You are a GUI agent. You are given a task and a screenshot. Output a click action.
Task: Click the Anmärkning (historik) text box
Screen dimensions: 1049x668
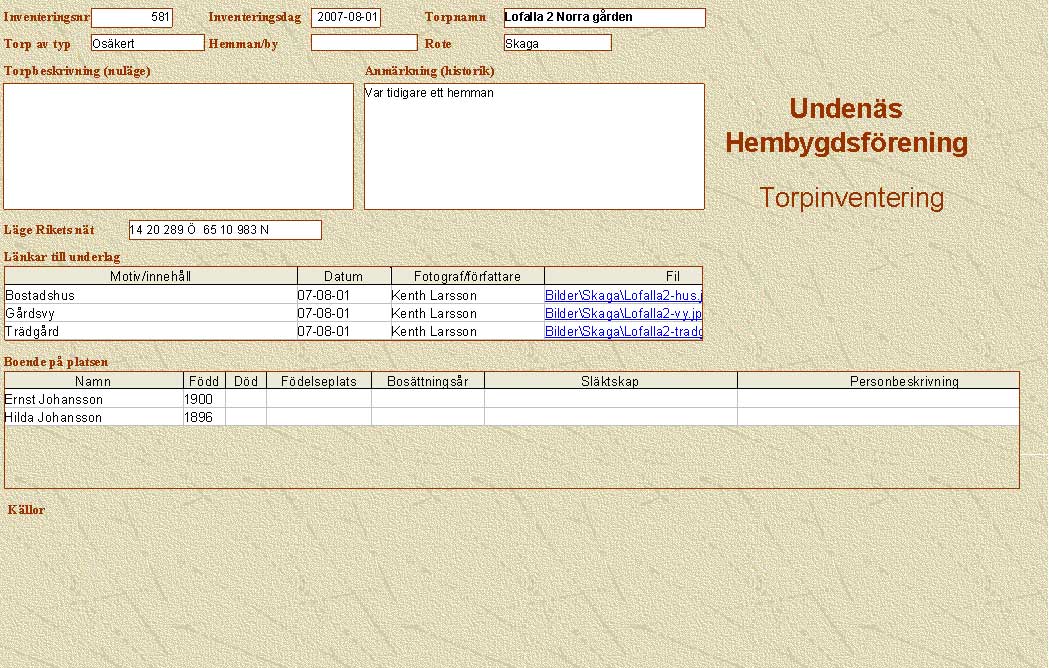pyautogui.click(x=534, y=146)
